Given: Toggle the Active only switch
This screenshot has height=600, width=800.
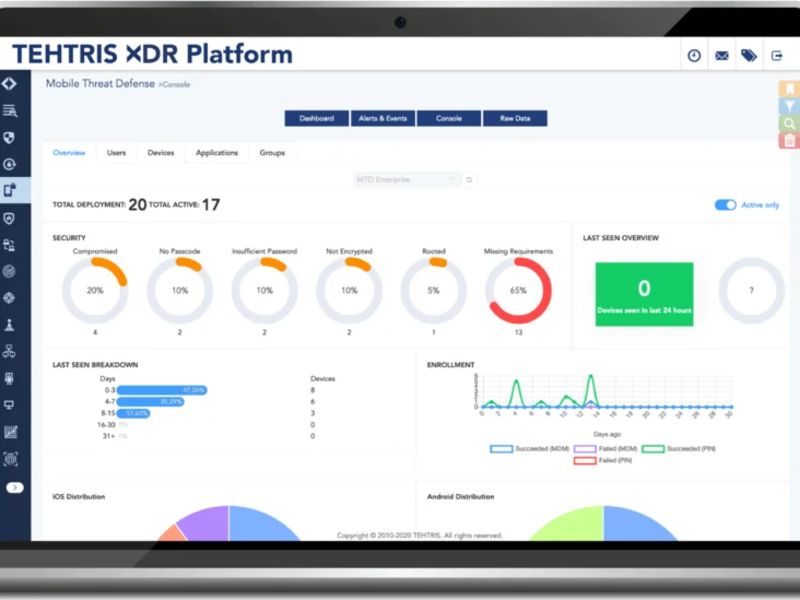Looking at the screenshot, I should [x=725, y=205].
